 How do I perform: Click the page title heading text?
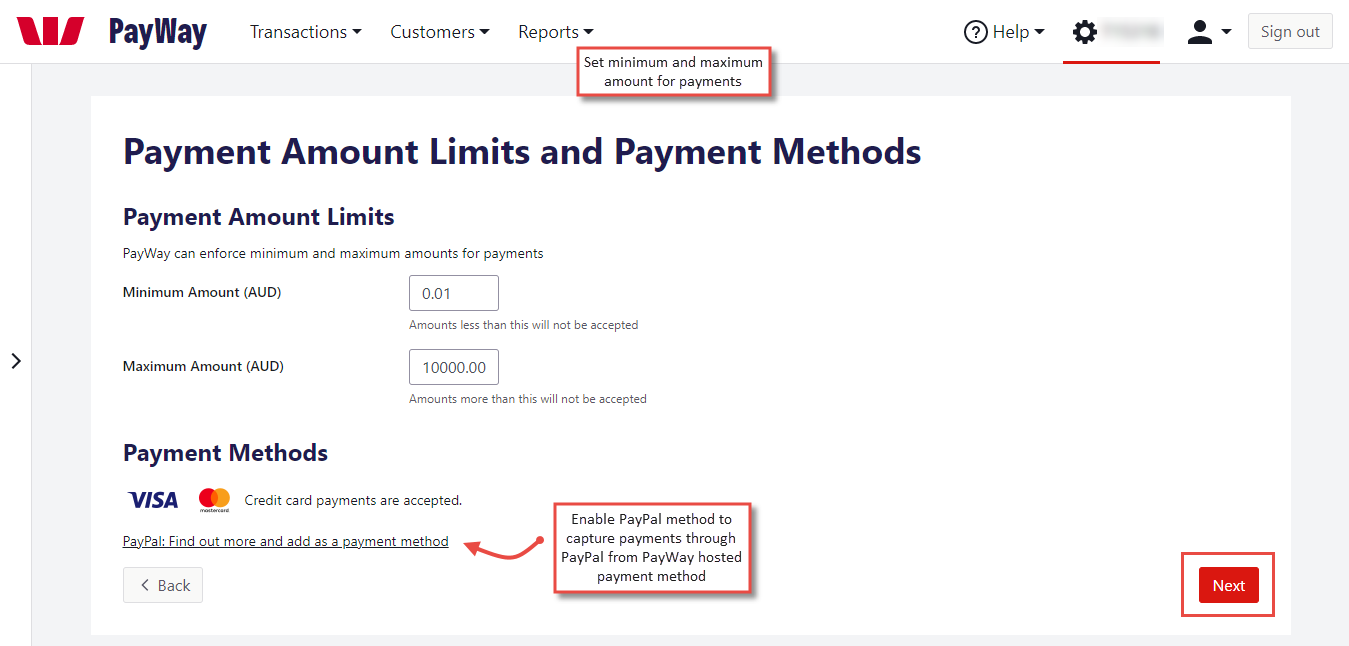pos(522,152)
